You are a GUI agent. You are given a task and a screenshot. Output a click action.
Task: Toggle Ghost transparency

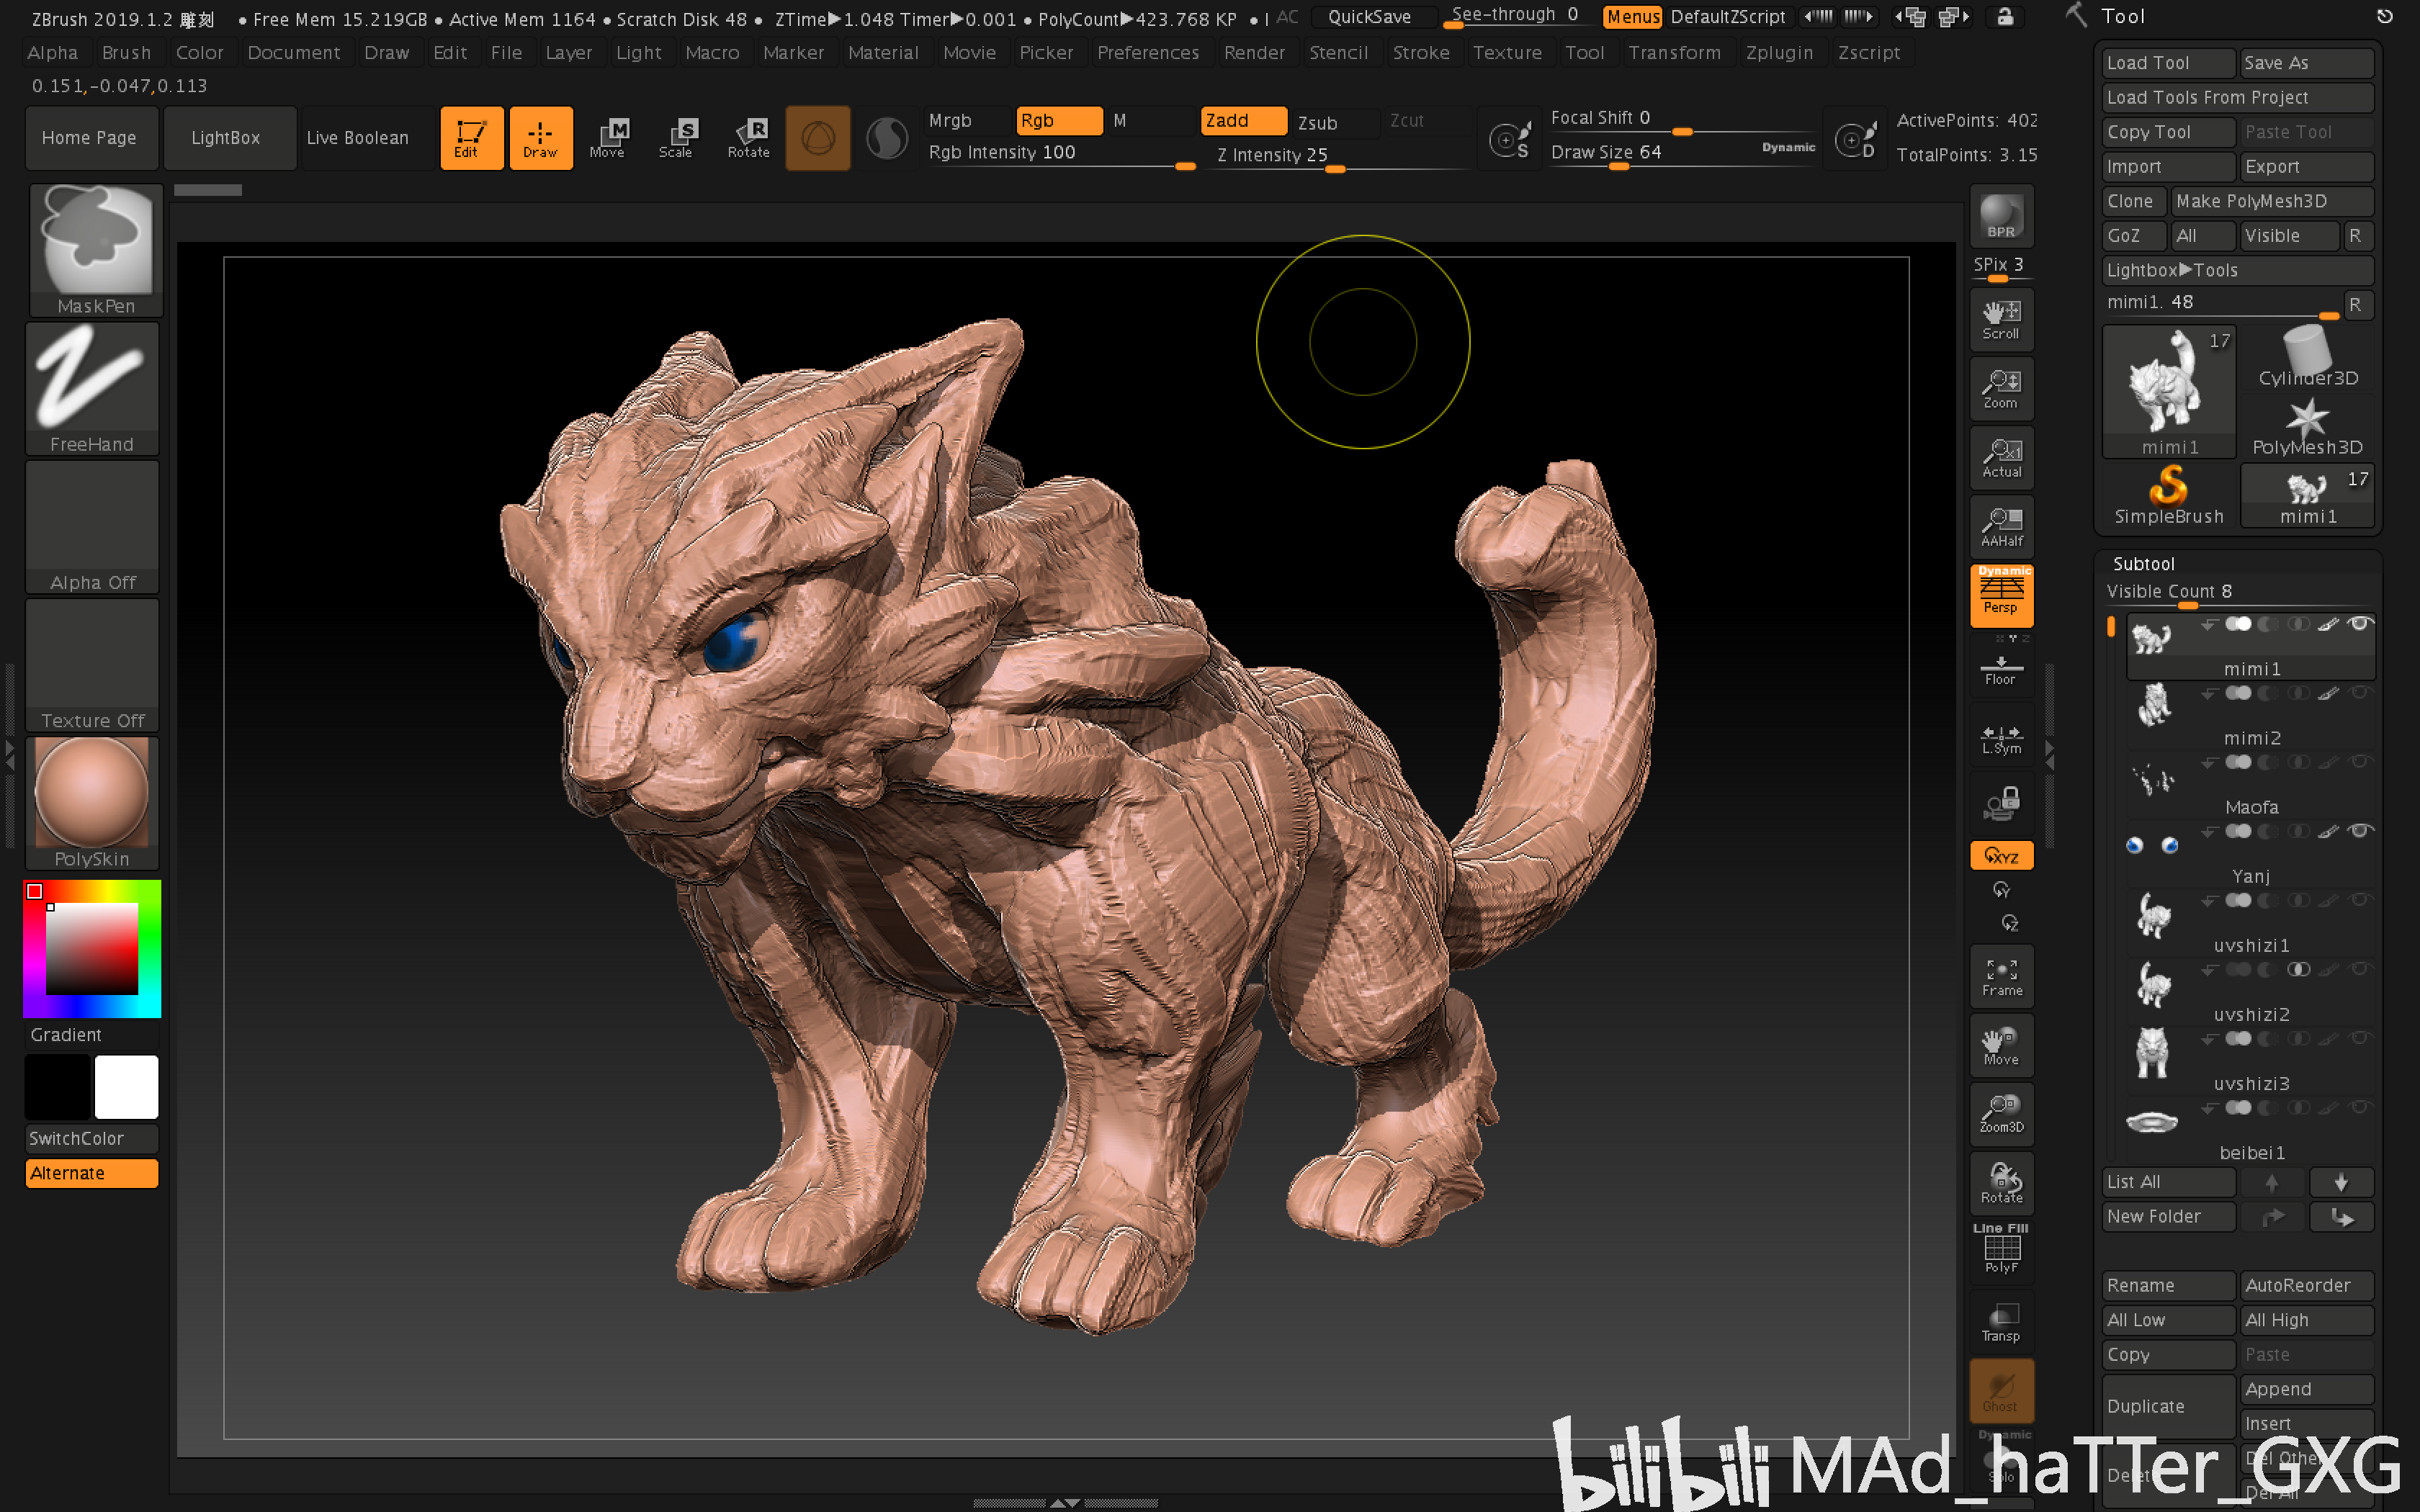(x=2001, y=1390)
